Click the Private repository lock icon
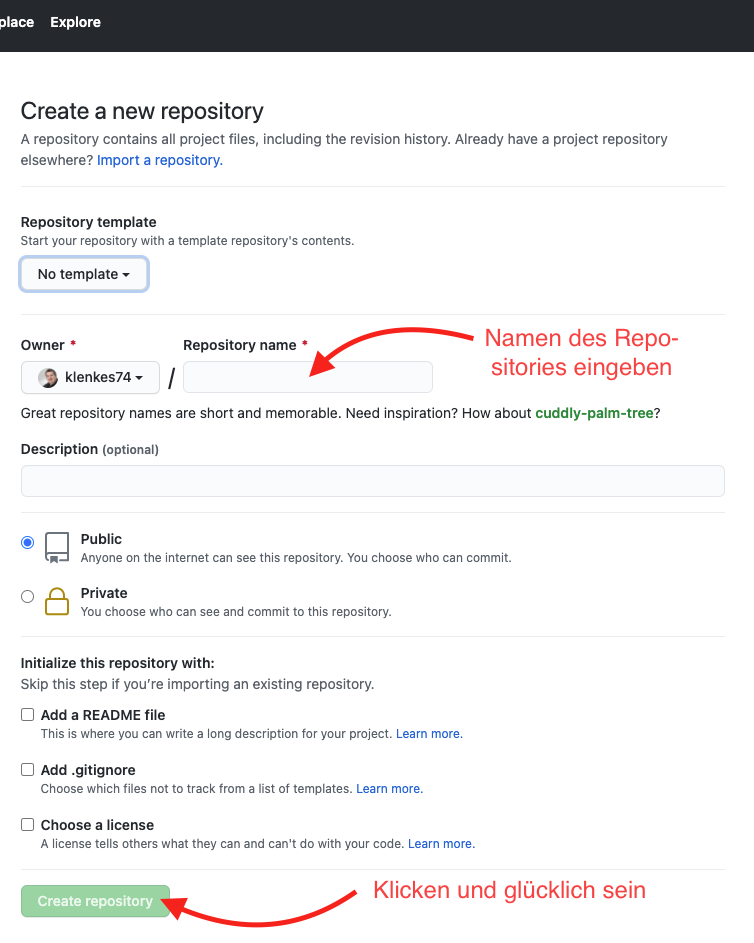This screenshot has height=943, width=754. tap(57, 601)
